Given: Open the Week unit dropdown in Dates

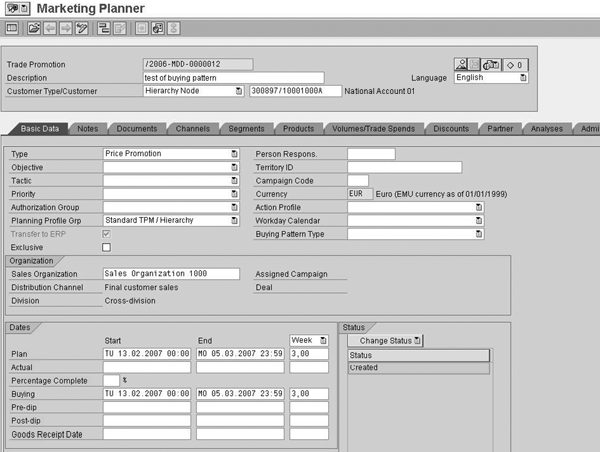Looking at the screenshot, I should coord(322,340).
